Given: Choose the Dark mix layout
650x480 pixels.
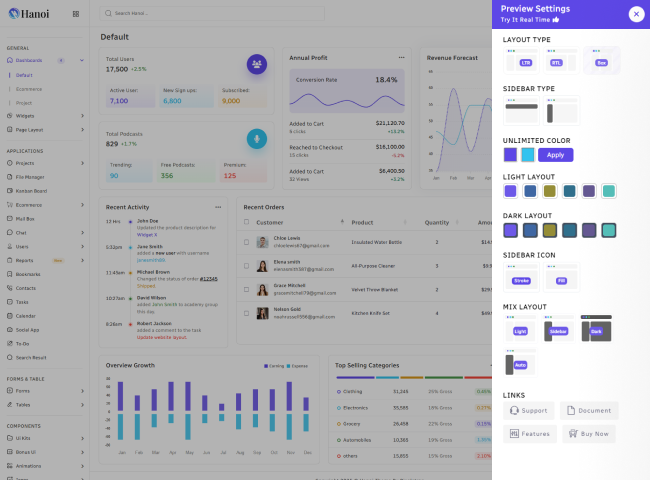Looking at the screenshot, I should pos(596,329).
